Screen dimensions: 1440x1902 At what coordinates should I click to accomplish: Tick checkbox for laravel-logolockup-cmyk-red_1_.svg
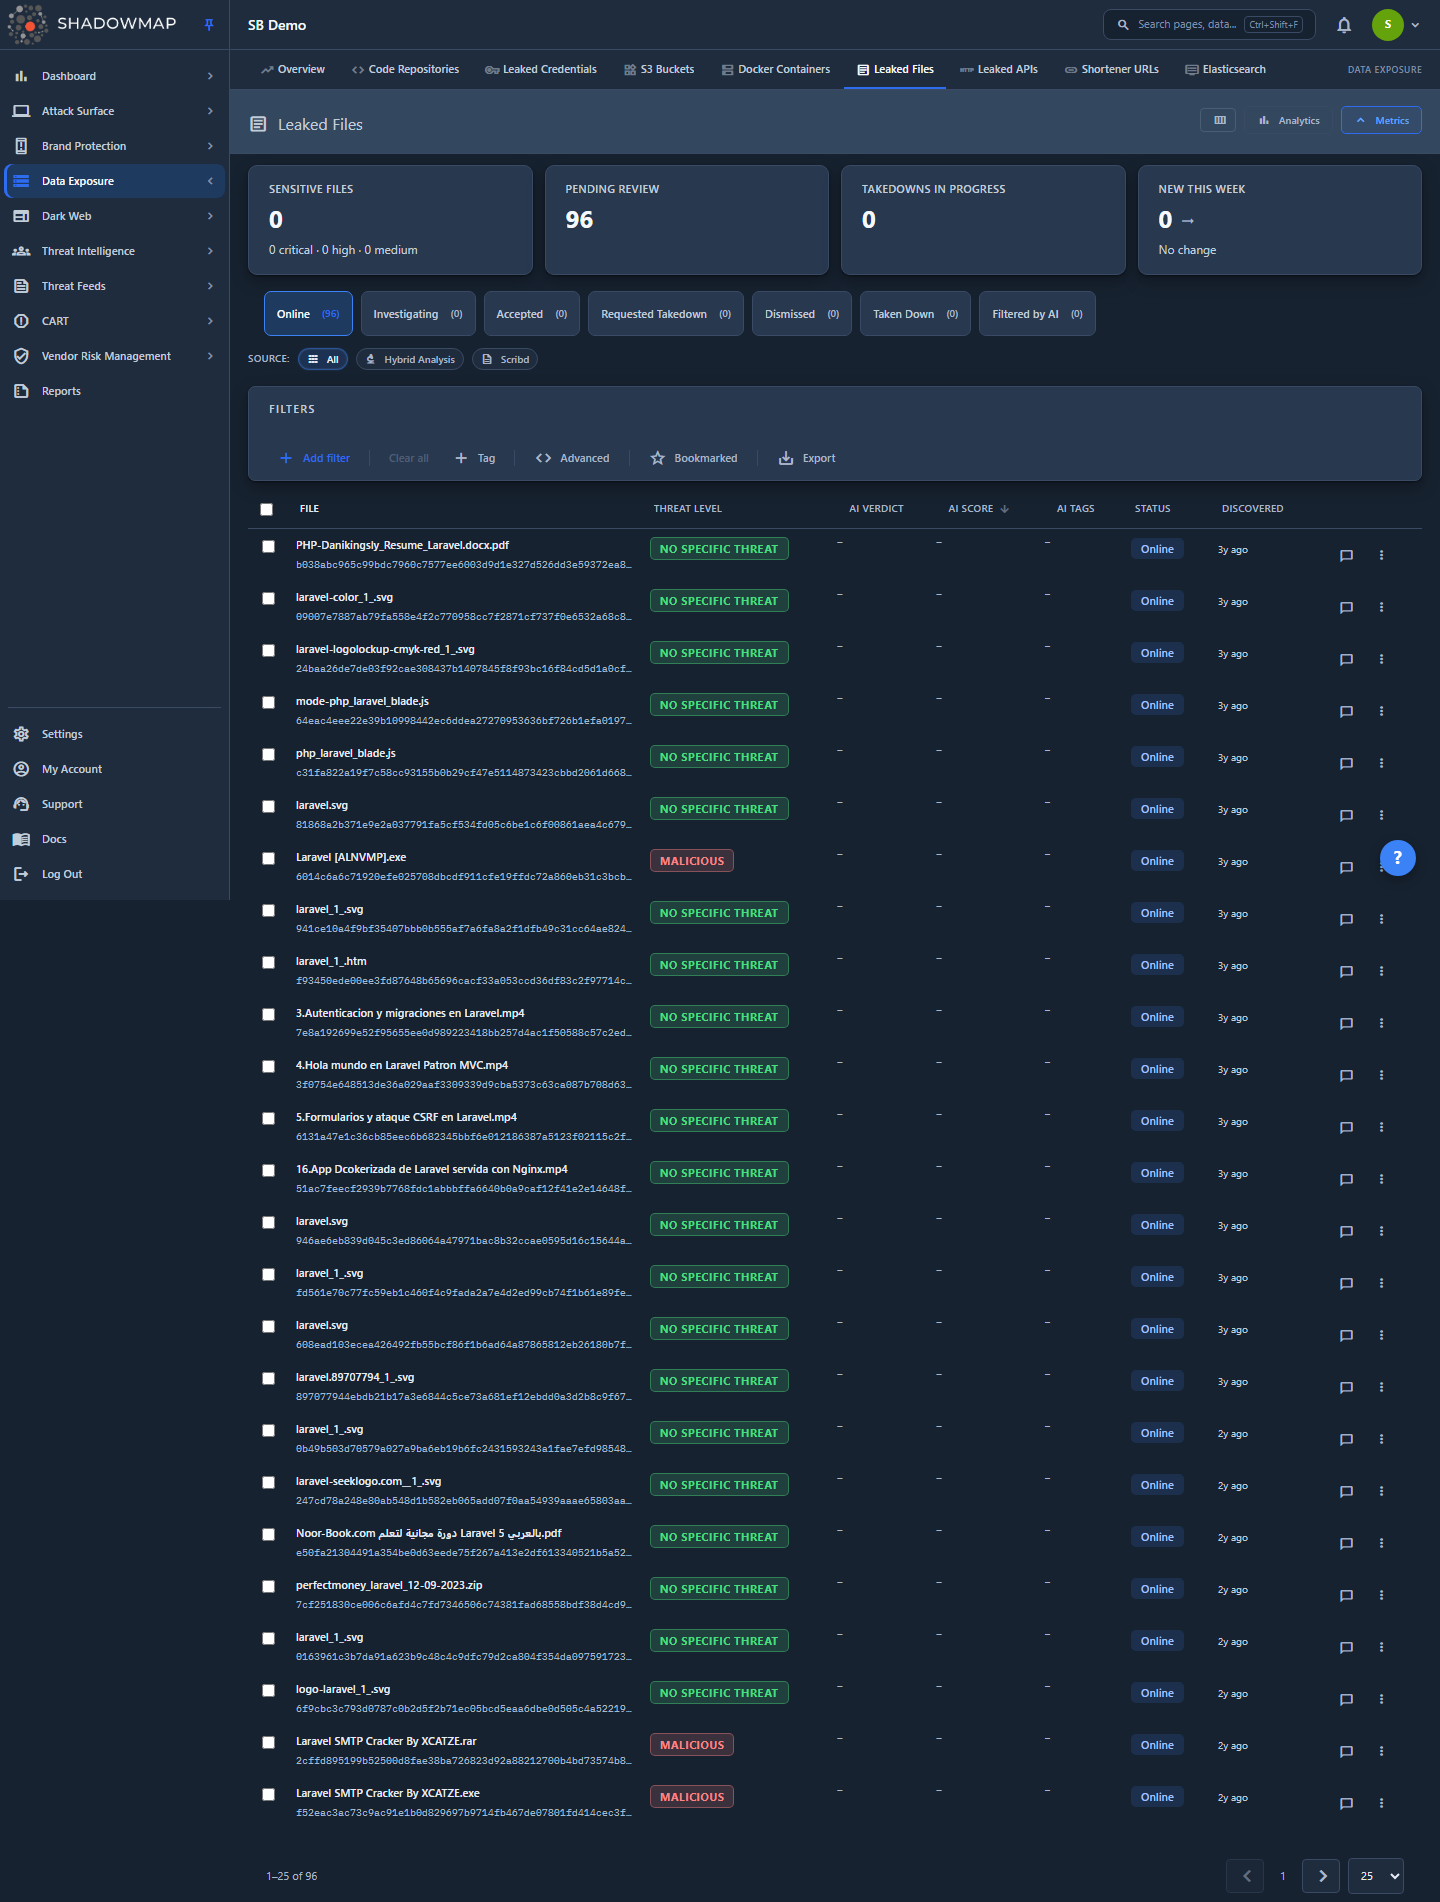[268, 650]
